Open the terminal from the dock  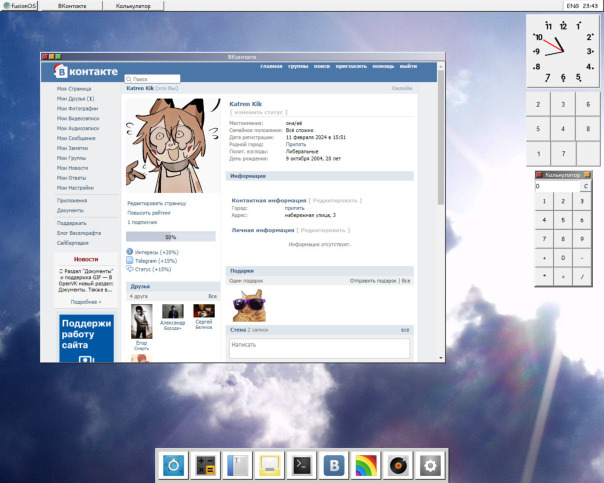point(301,464)
